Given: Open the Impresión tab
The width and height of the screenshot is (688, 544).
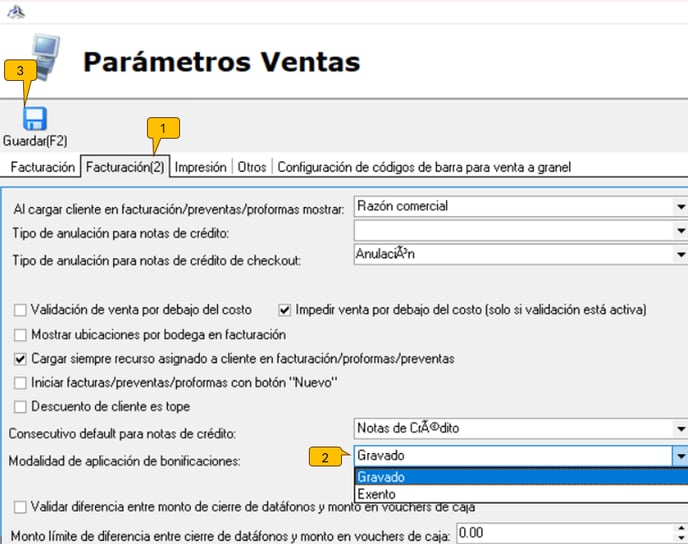Looking at the screenshot, I should point(201,167).
